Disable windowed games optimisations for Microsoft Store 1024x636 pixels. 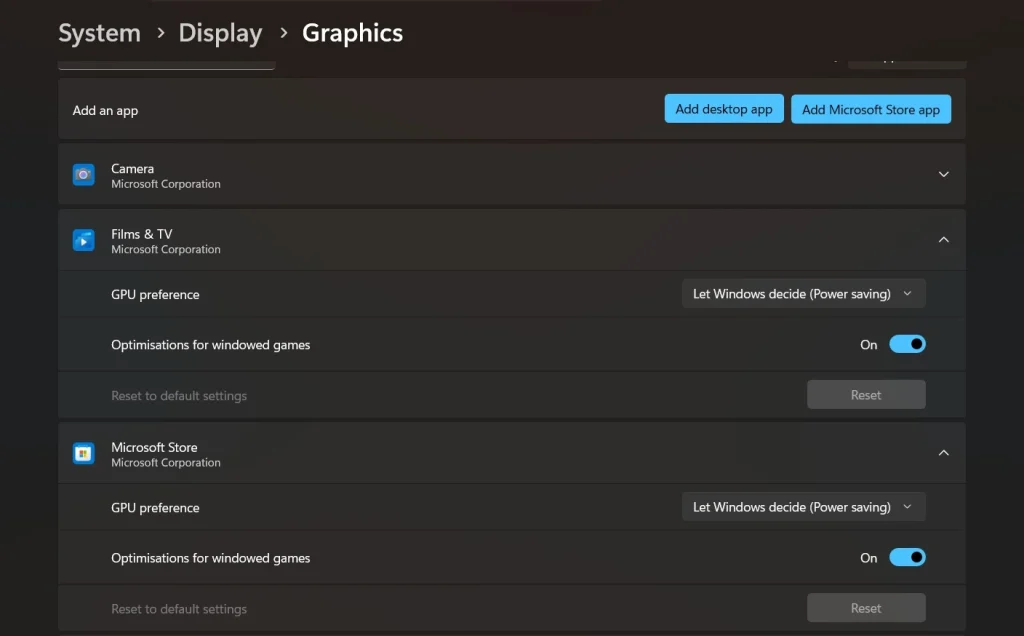908,557
